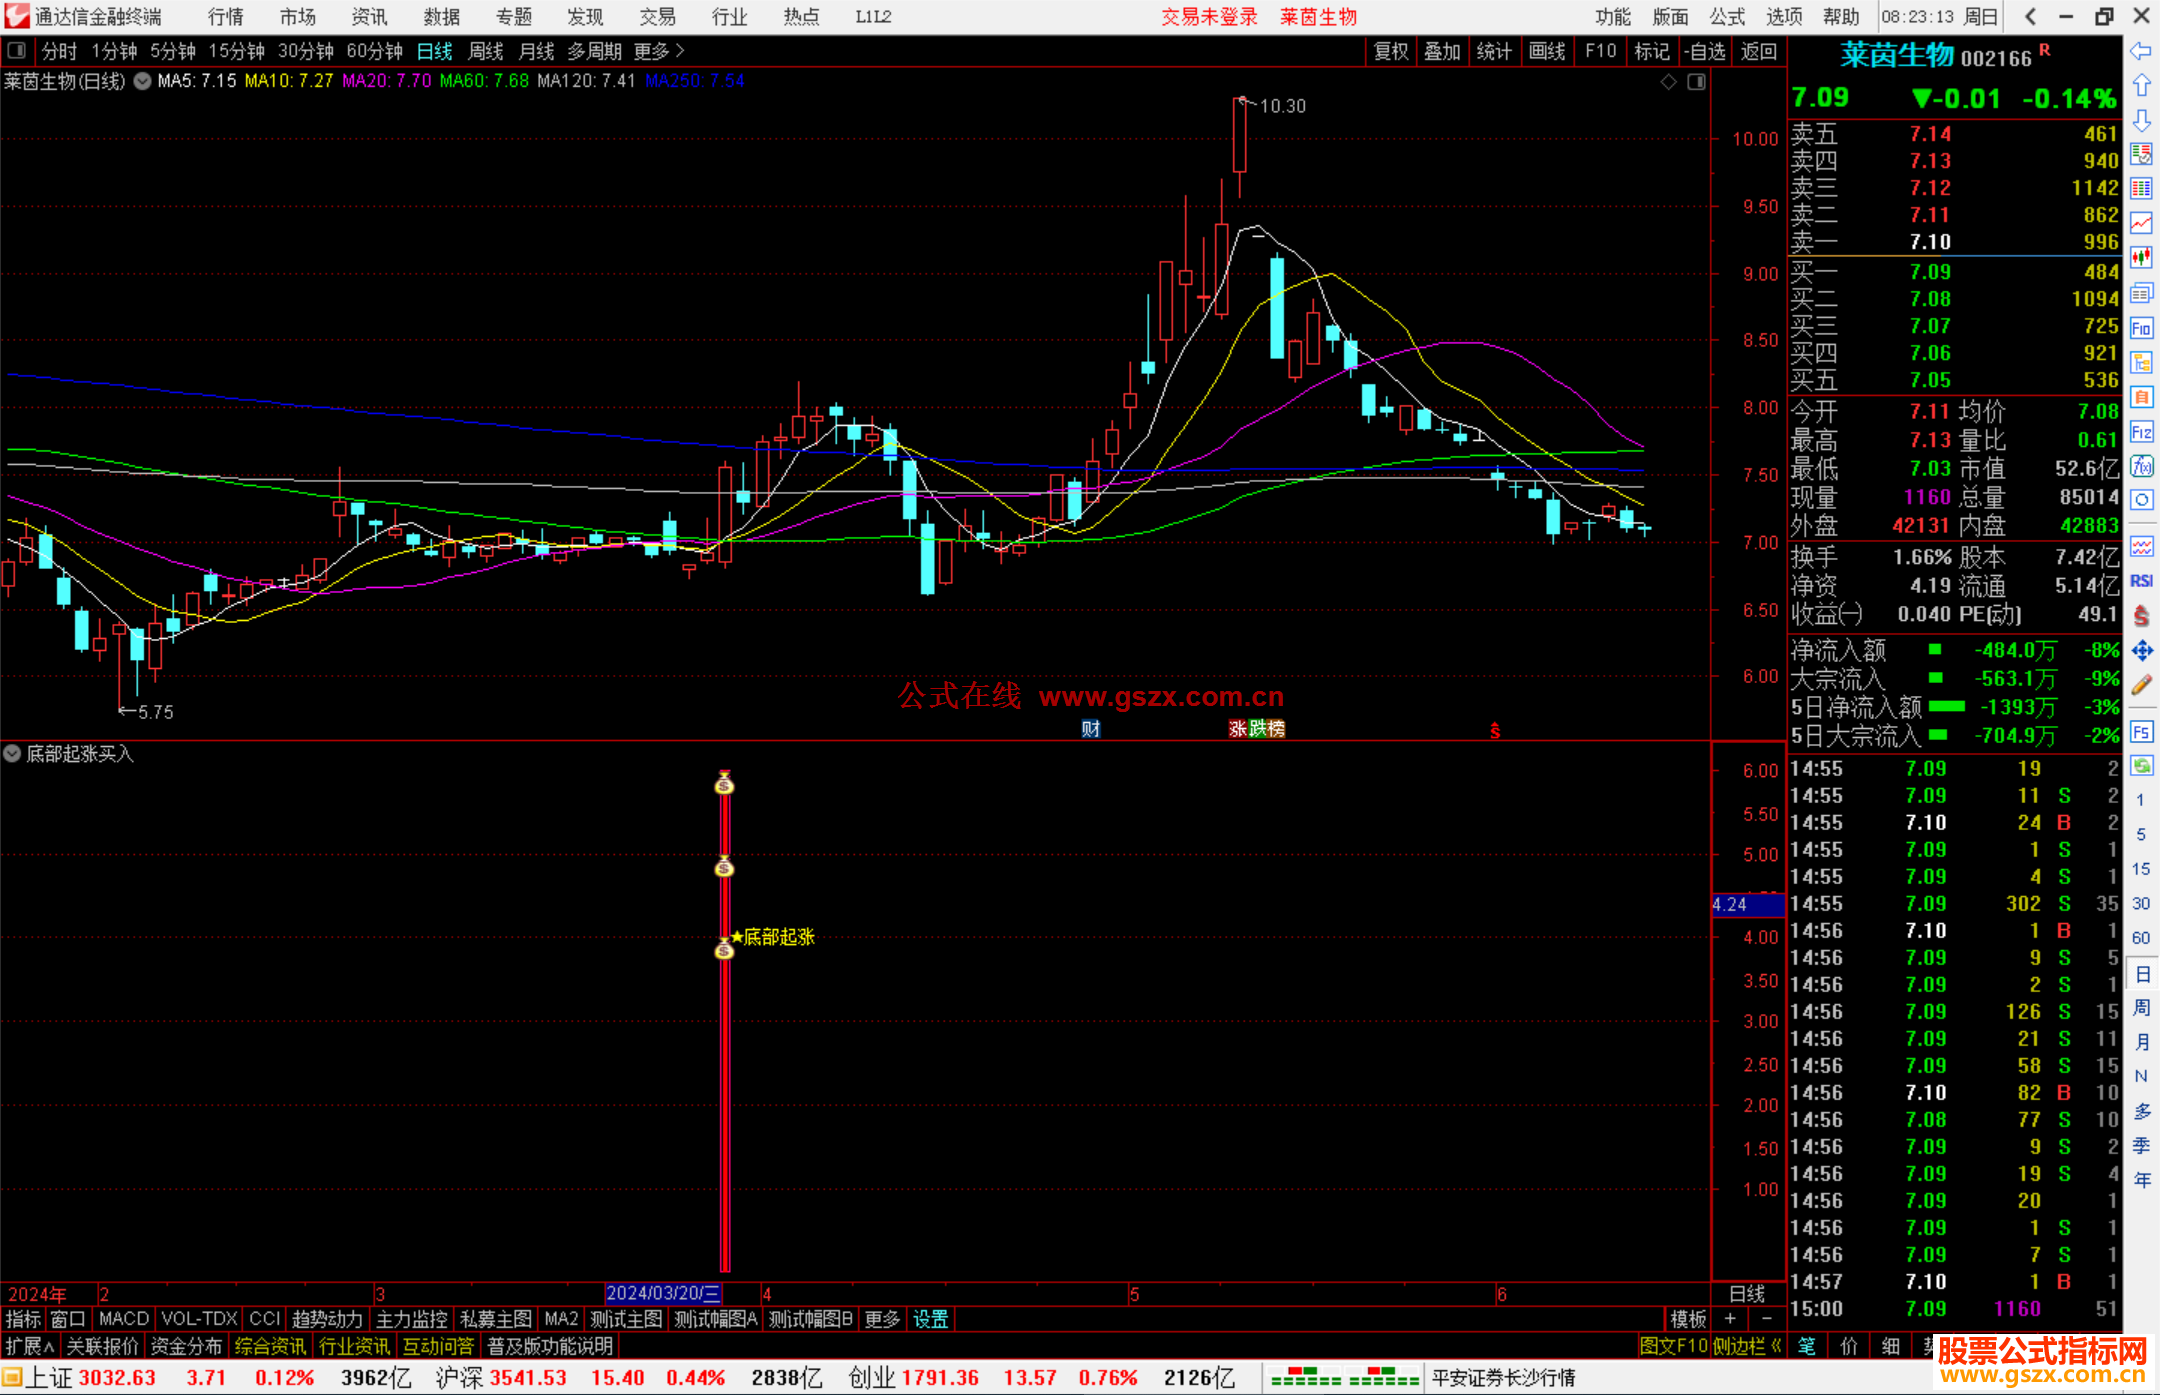This screenshot has width=2160, height=1395.
Task: Toggle the panel layout icon left of 分时
Action: 17,50
